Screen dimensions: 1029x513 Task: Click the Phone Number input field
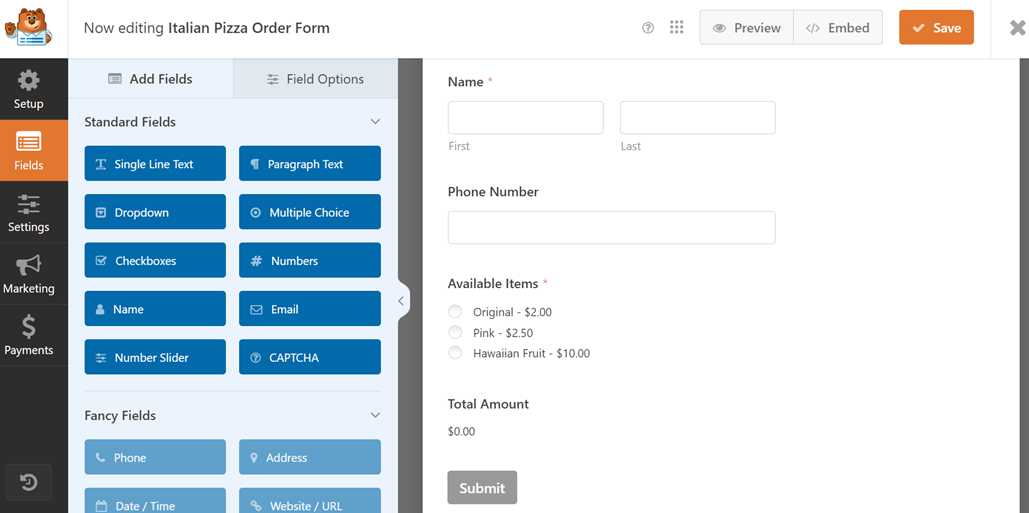click(x=611, y=228)
